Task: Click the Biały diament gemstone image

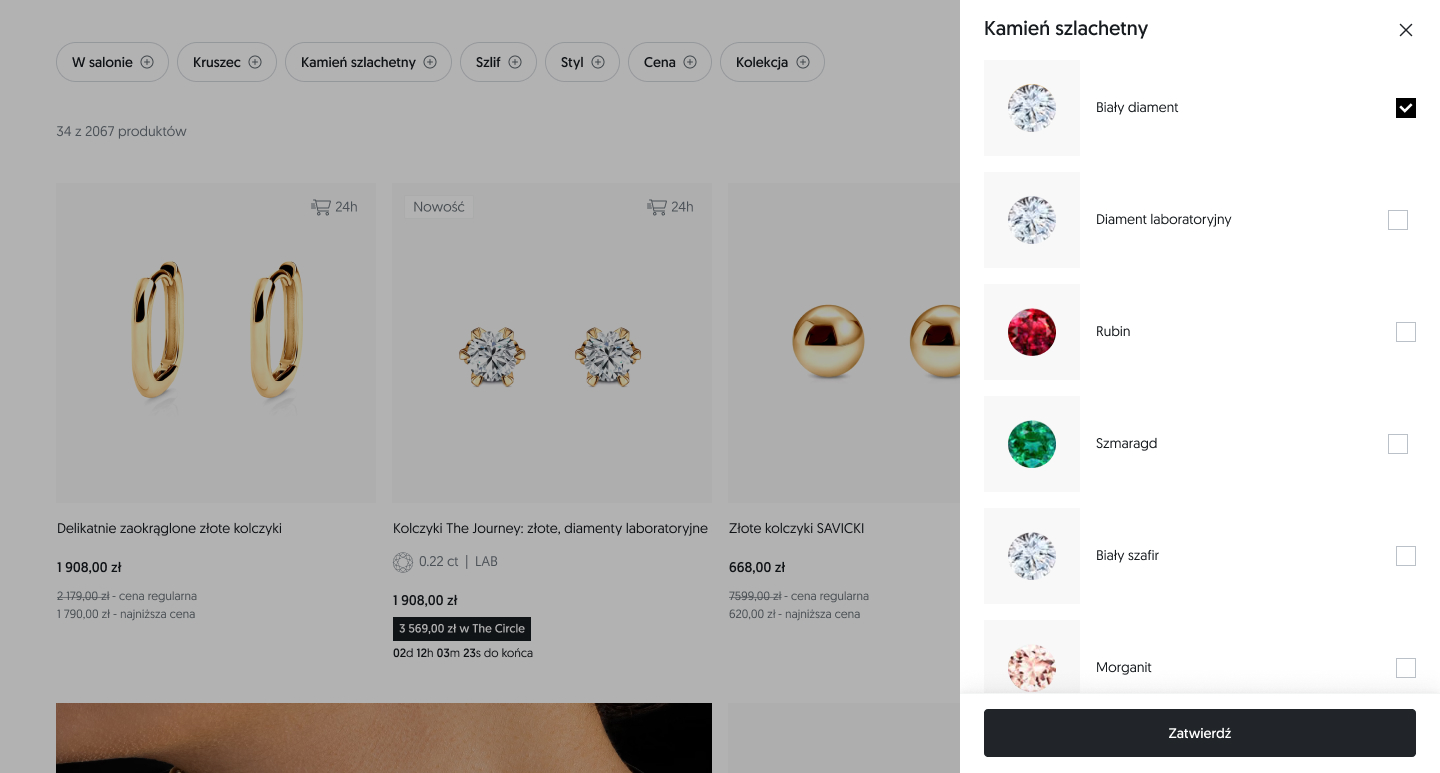Action: coord(1031,108)
